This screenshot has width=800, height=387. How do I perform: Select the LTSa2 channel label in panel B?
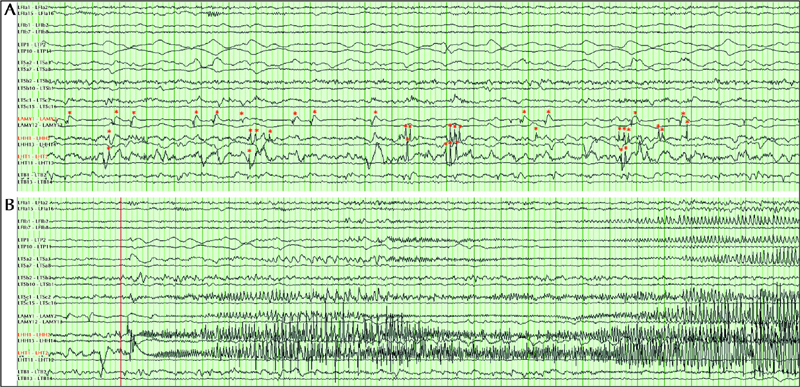pyautogui.click(x=34, y=260)
